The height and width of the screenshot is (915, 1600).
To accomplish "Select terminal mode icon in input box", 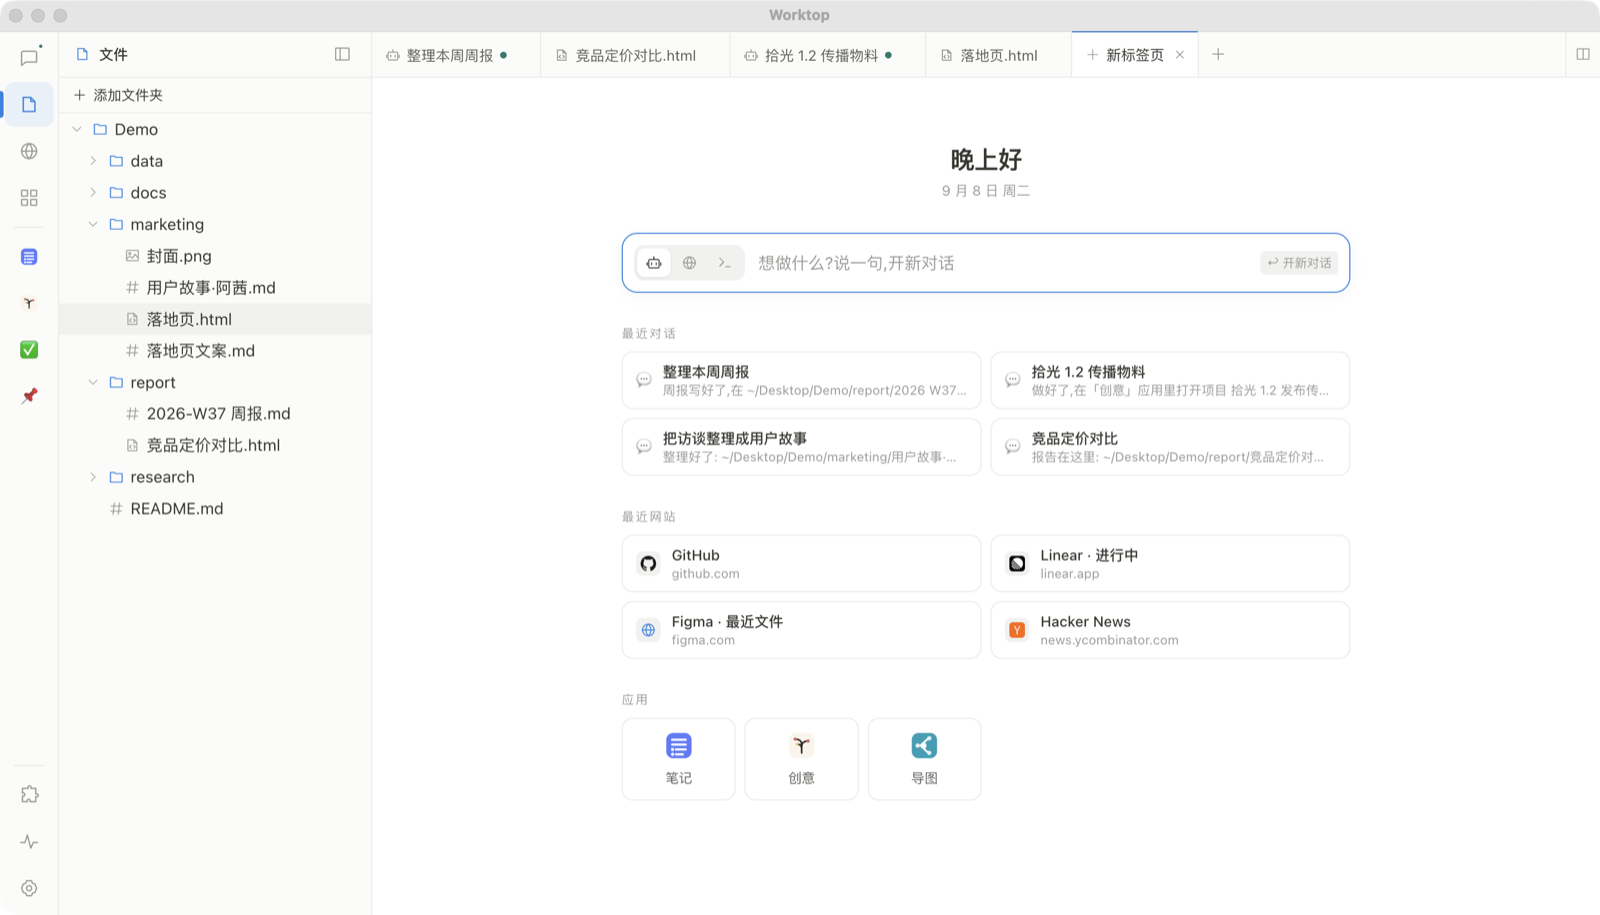I will (725, 263).
